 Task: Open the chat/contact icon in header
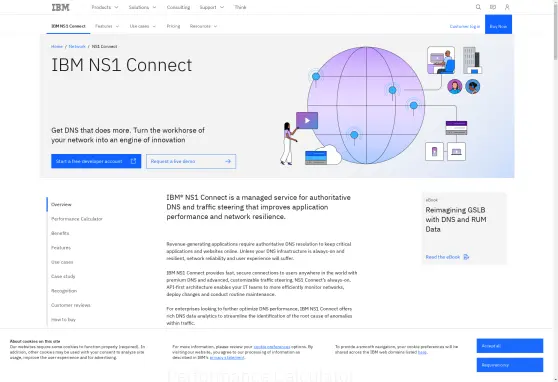pyautogui.click(x=493, y=7)
